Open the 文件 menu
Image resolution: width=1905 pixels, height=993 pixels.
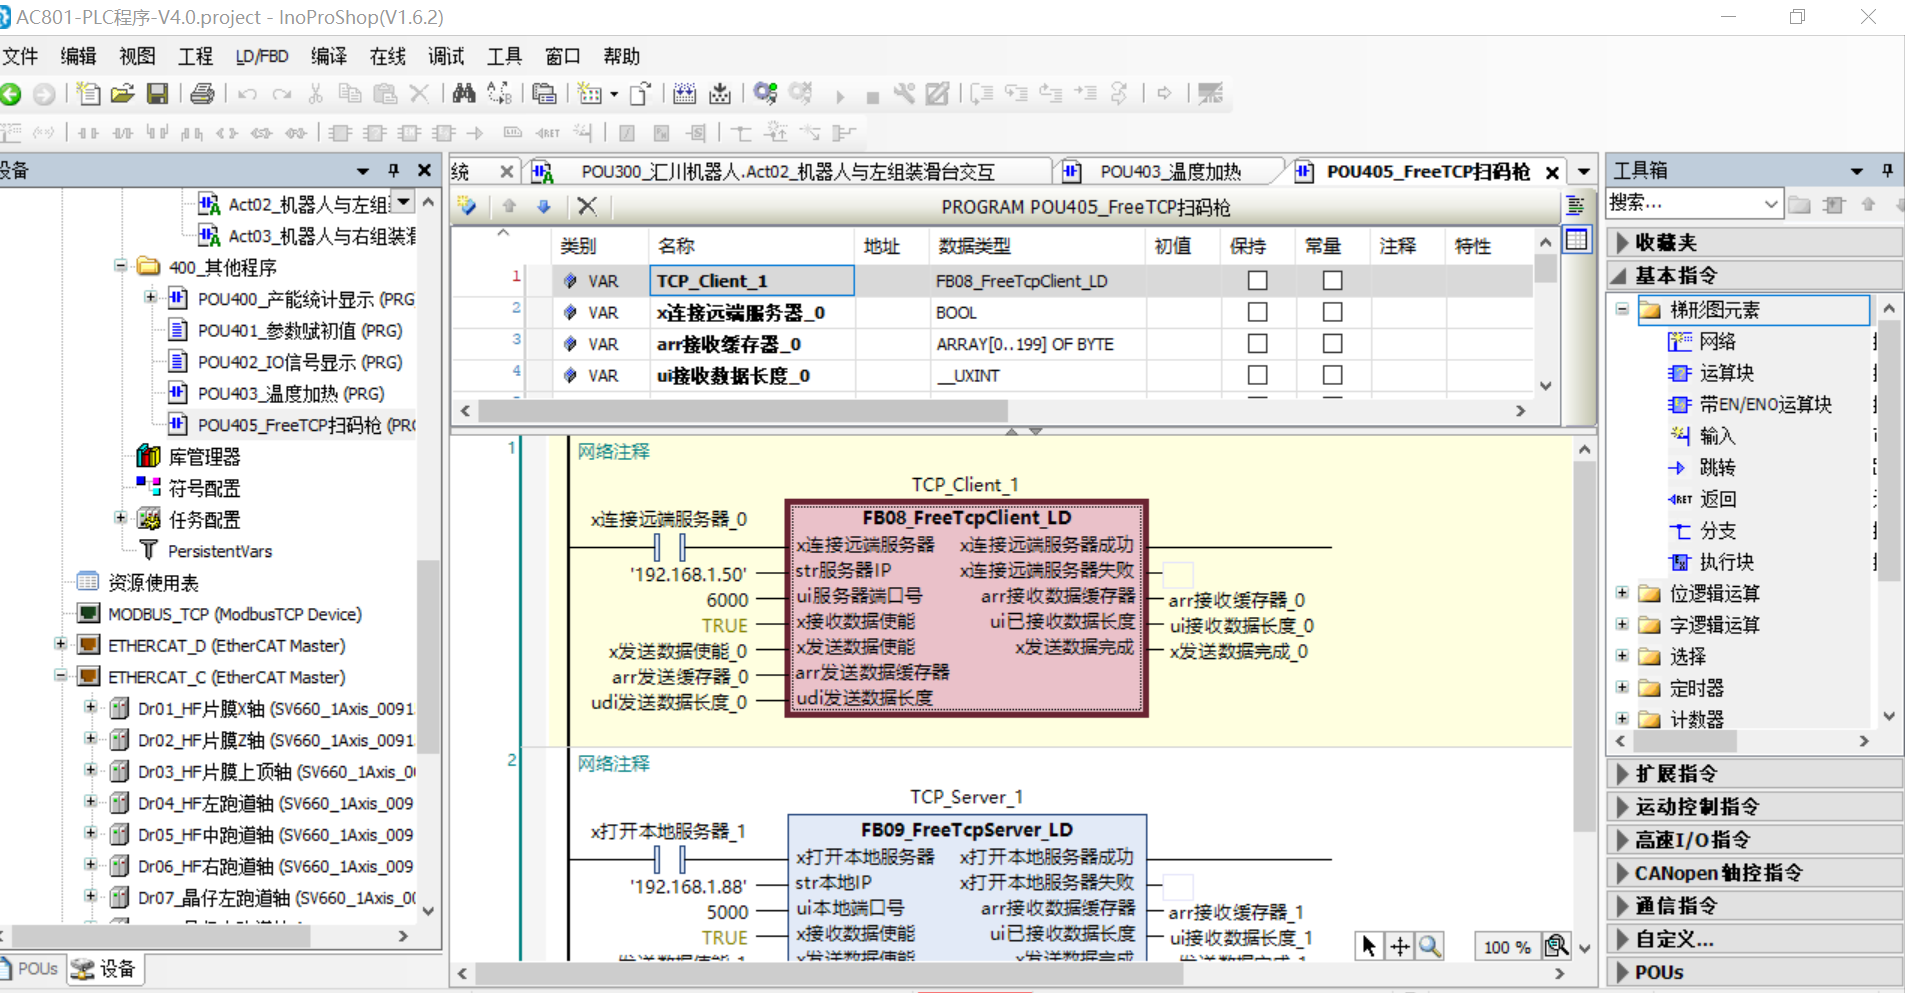click(20, 56)
